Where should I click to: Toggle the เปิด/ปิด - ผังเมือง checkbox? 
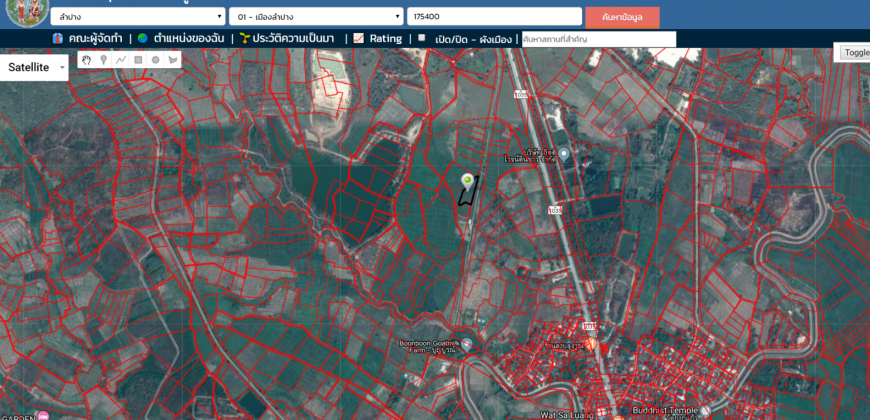422,38
